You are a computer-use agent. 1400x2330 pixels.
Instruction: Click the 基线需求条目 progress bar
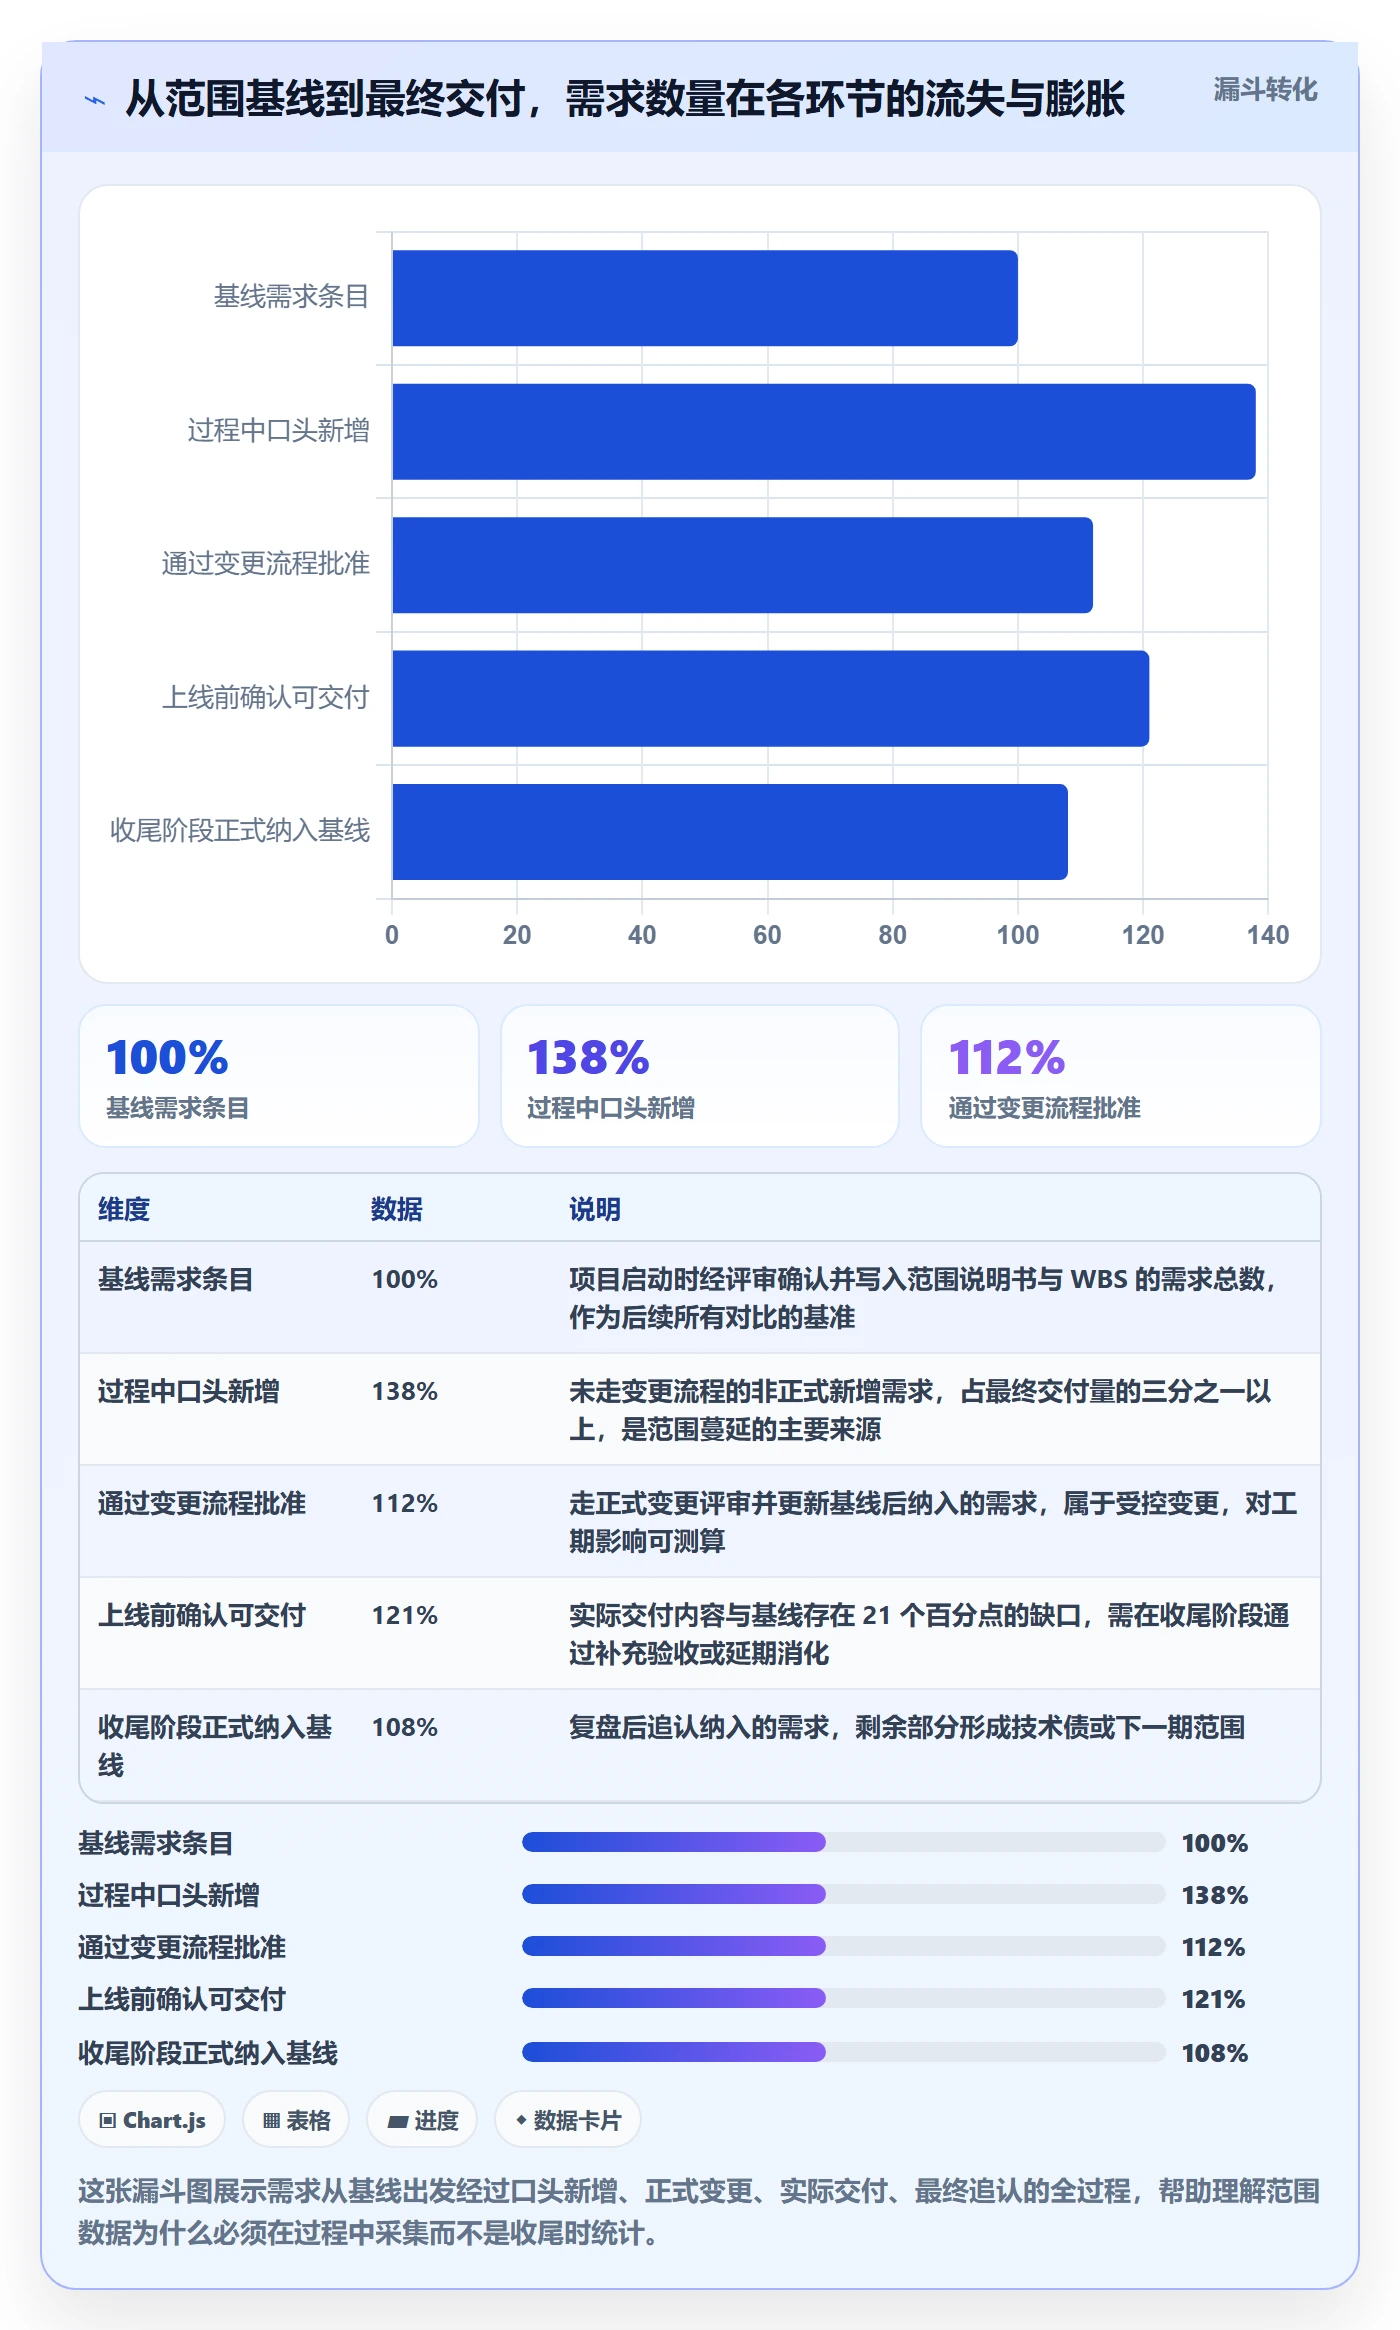[844, 1842]
